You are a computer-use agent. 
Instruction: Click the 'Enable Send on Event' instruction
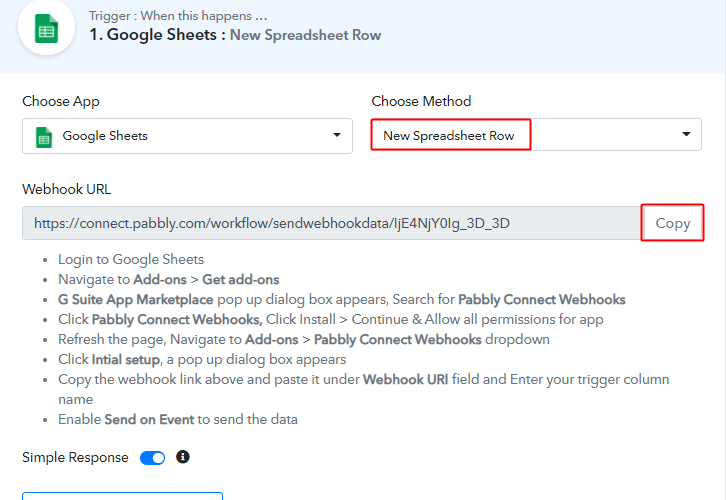[178, 419]
